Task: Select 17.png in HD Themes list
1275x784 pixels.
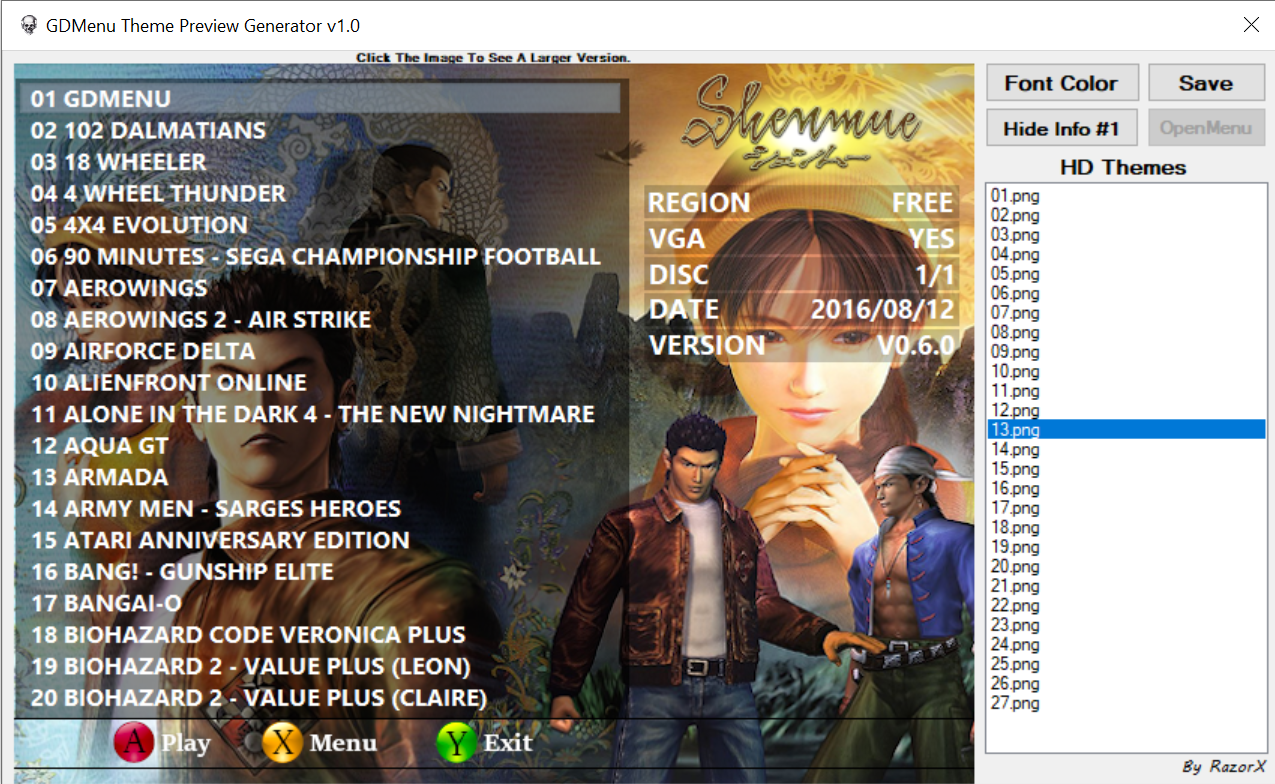Action: [x=1125, y=508]
